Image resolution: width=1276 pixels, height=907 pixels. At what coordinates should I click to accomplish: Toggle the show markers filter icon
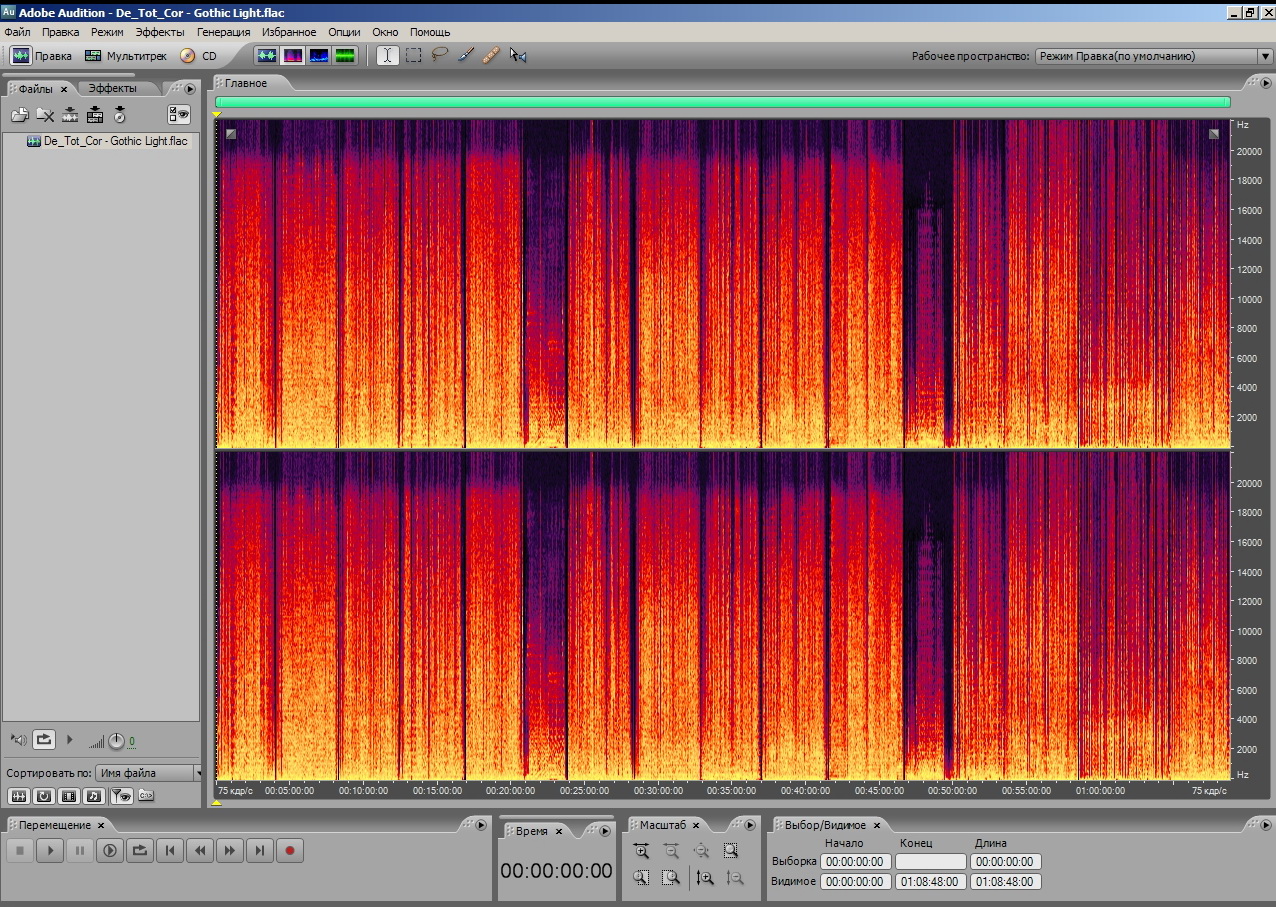click(121, 796)
